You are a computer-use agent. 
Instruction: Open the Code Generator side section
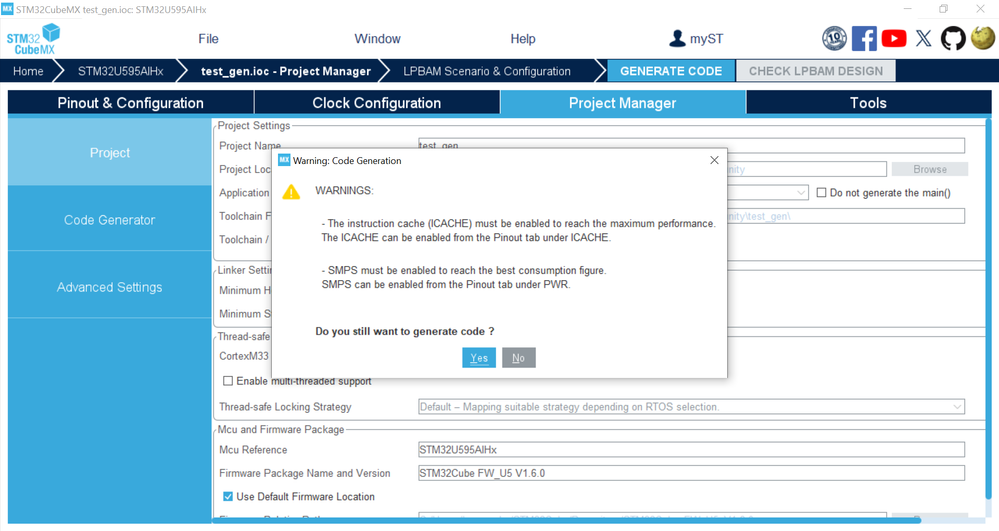coord(110,220)
